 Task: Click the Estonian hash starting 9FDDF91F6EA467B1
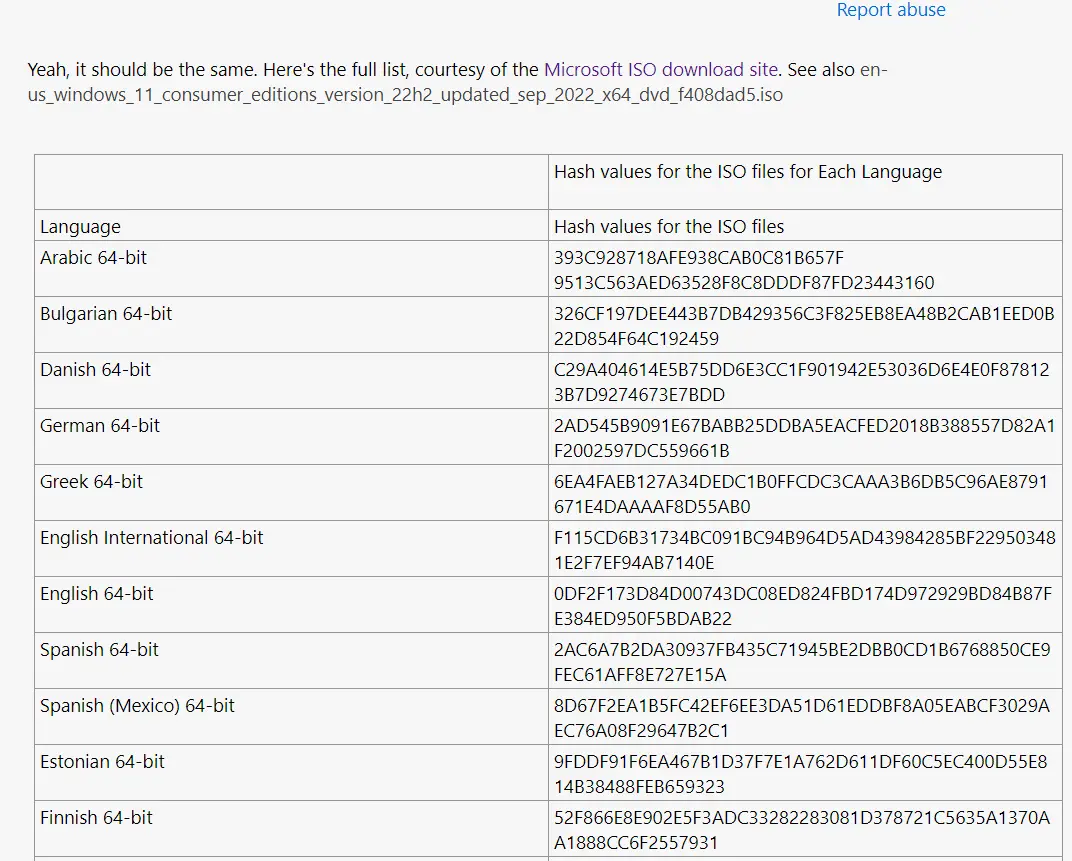pos(801,775)
